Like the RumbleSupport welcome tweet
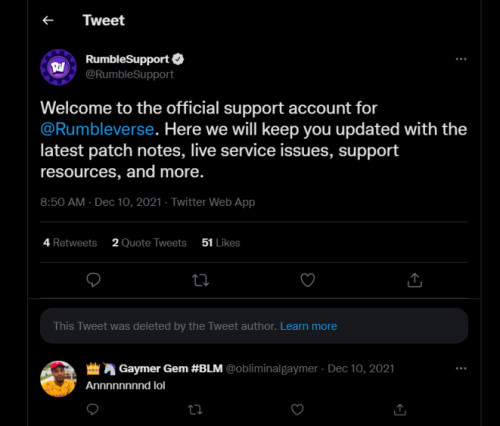Screen dimensions: 500x426 coord(307,280)
